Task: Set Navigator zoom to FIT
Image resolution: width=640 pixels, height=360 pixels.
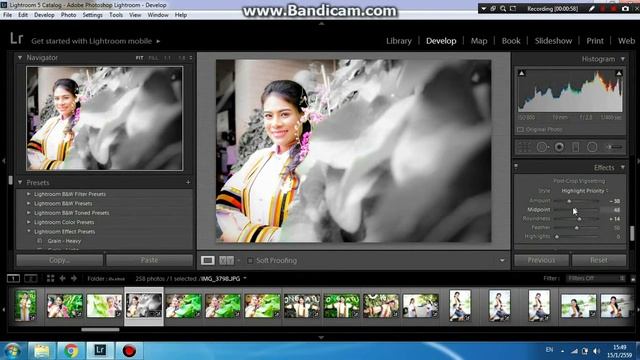Action: 139,58
